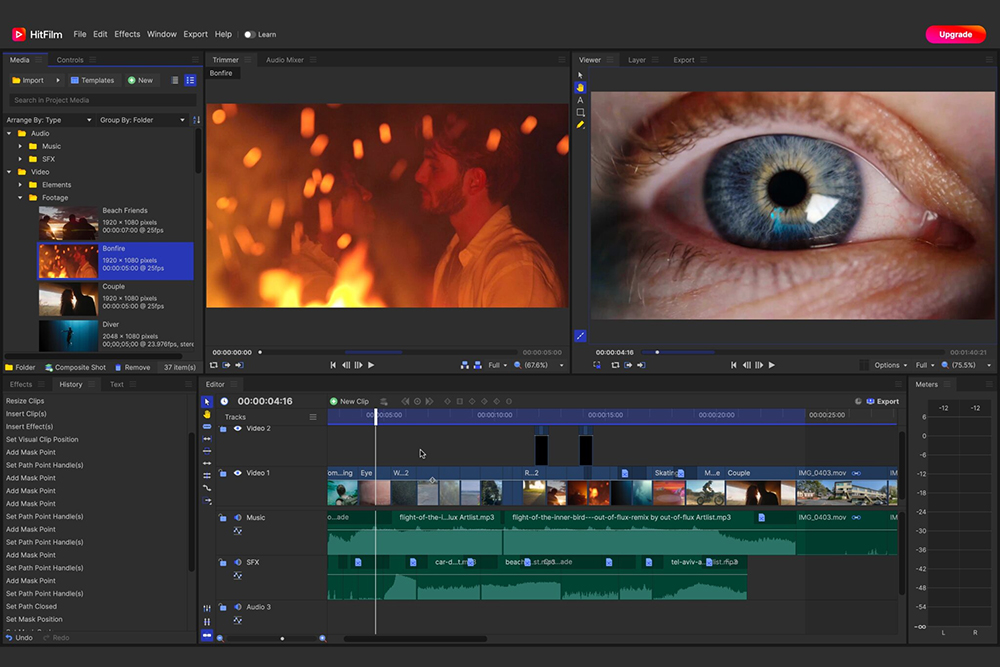1000x667 pixels.
Task: Click the selection arrow tool in the Editor
Action: point(207,401)
